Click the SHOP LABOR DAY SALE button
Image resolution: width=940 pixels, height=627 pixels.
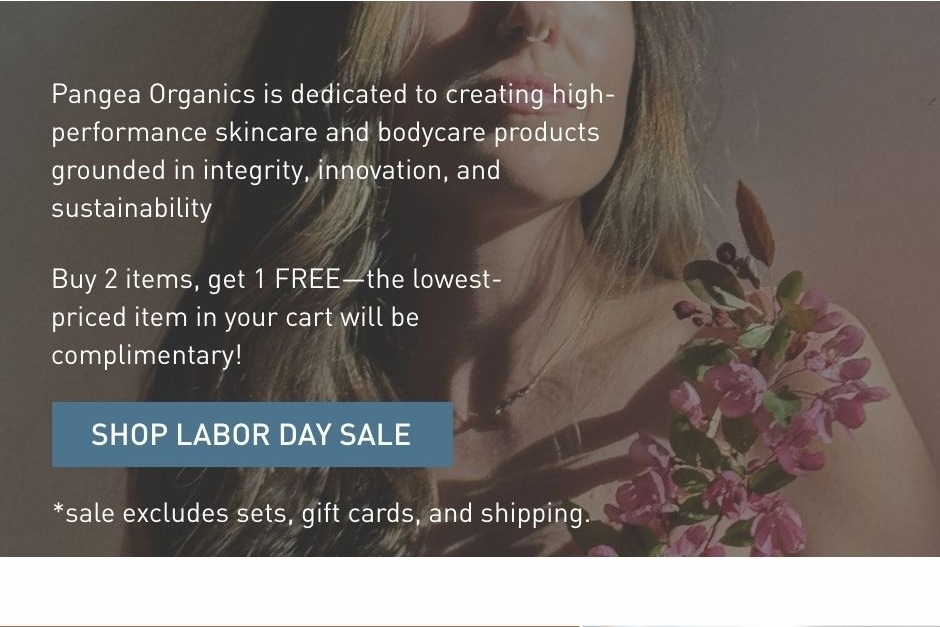tap(252, 434)
